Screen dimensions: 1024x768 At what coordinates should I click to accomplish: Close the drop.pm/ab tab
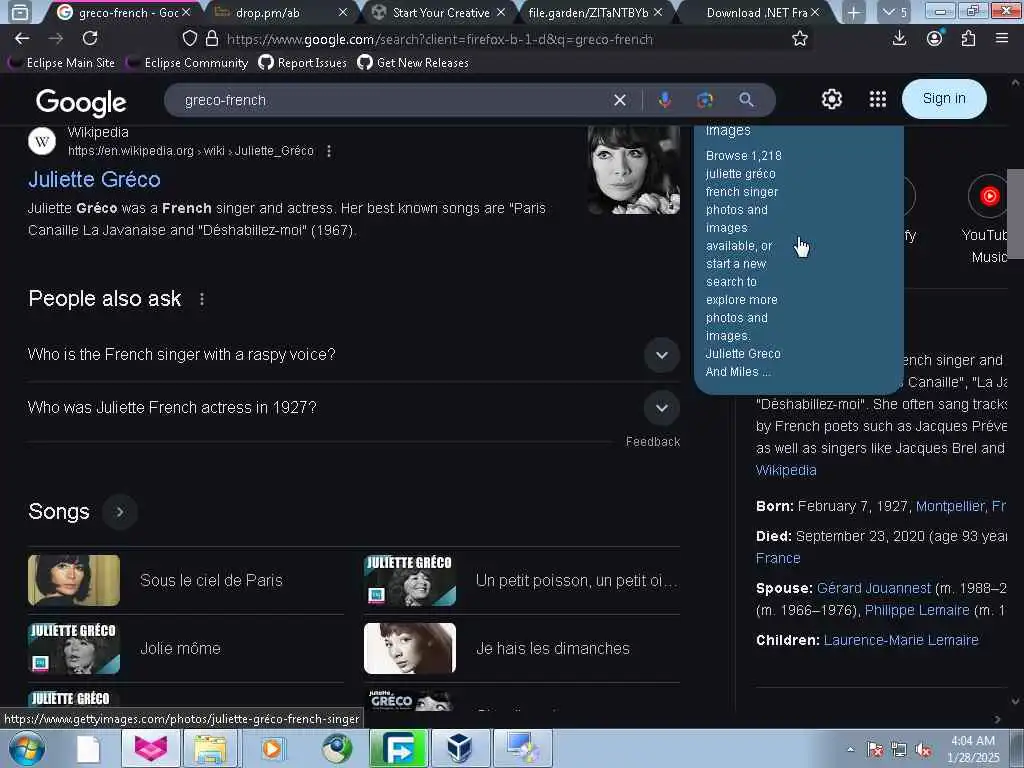point(343,12)
